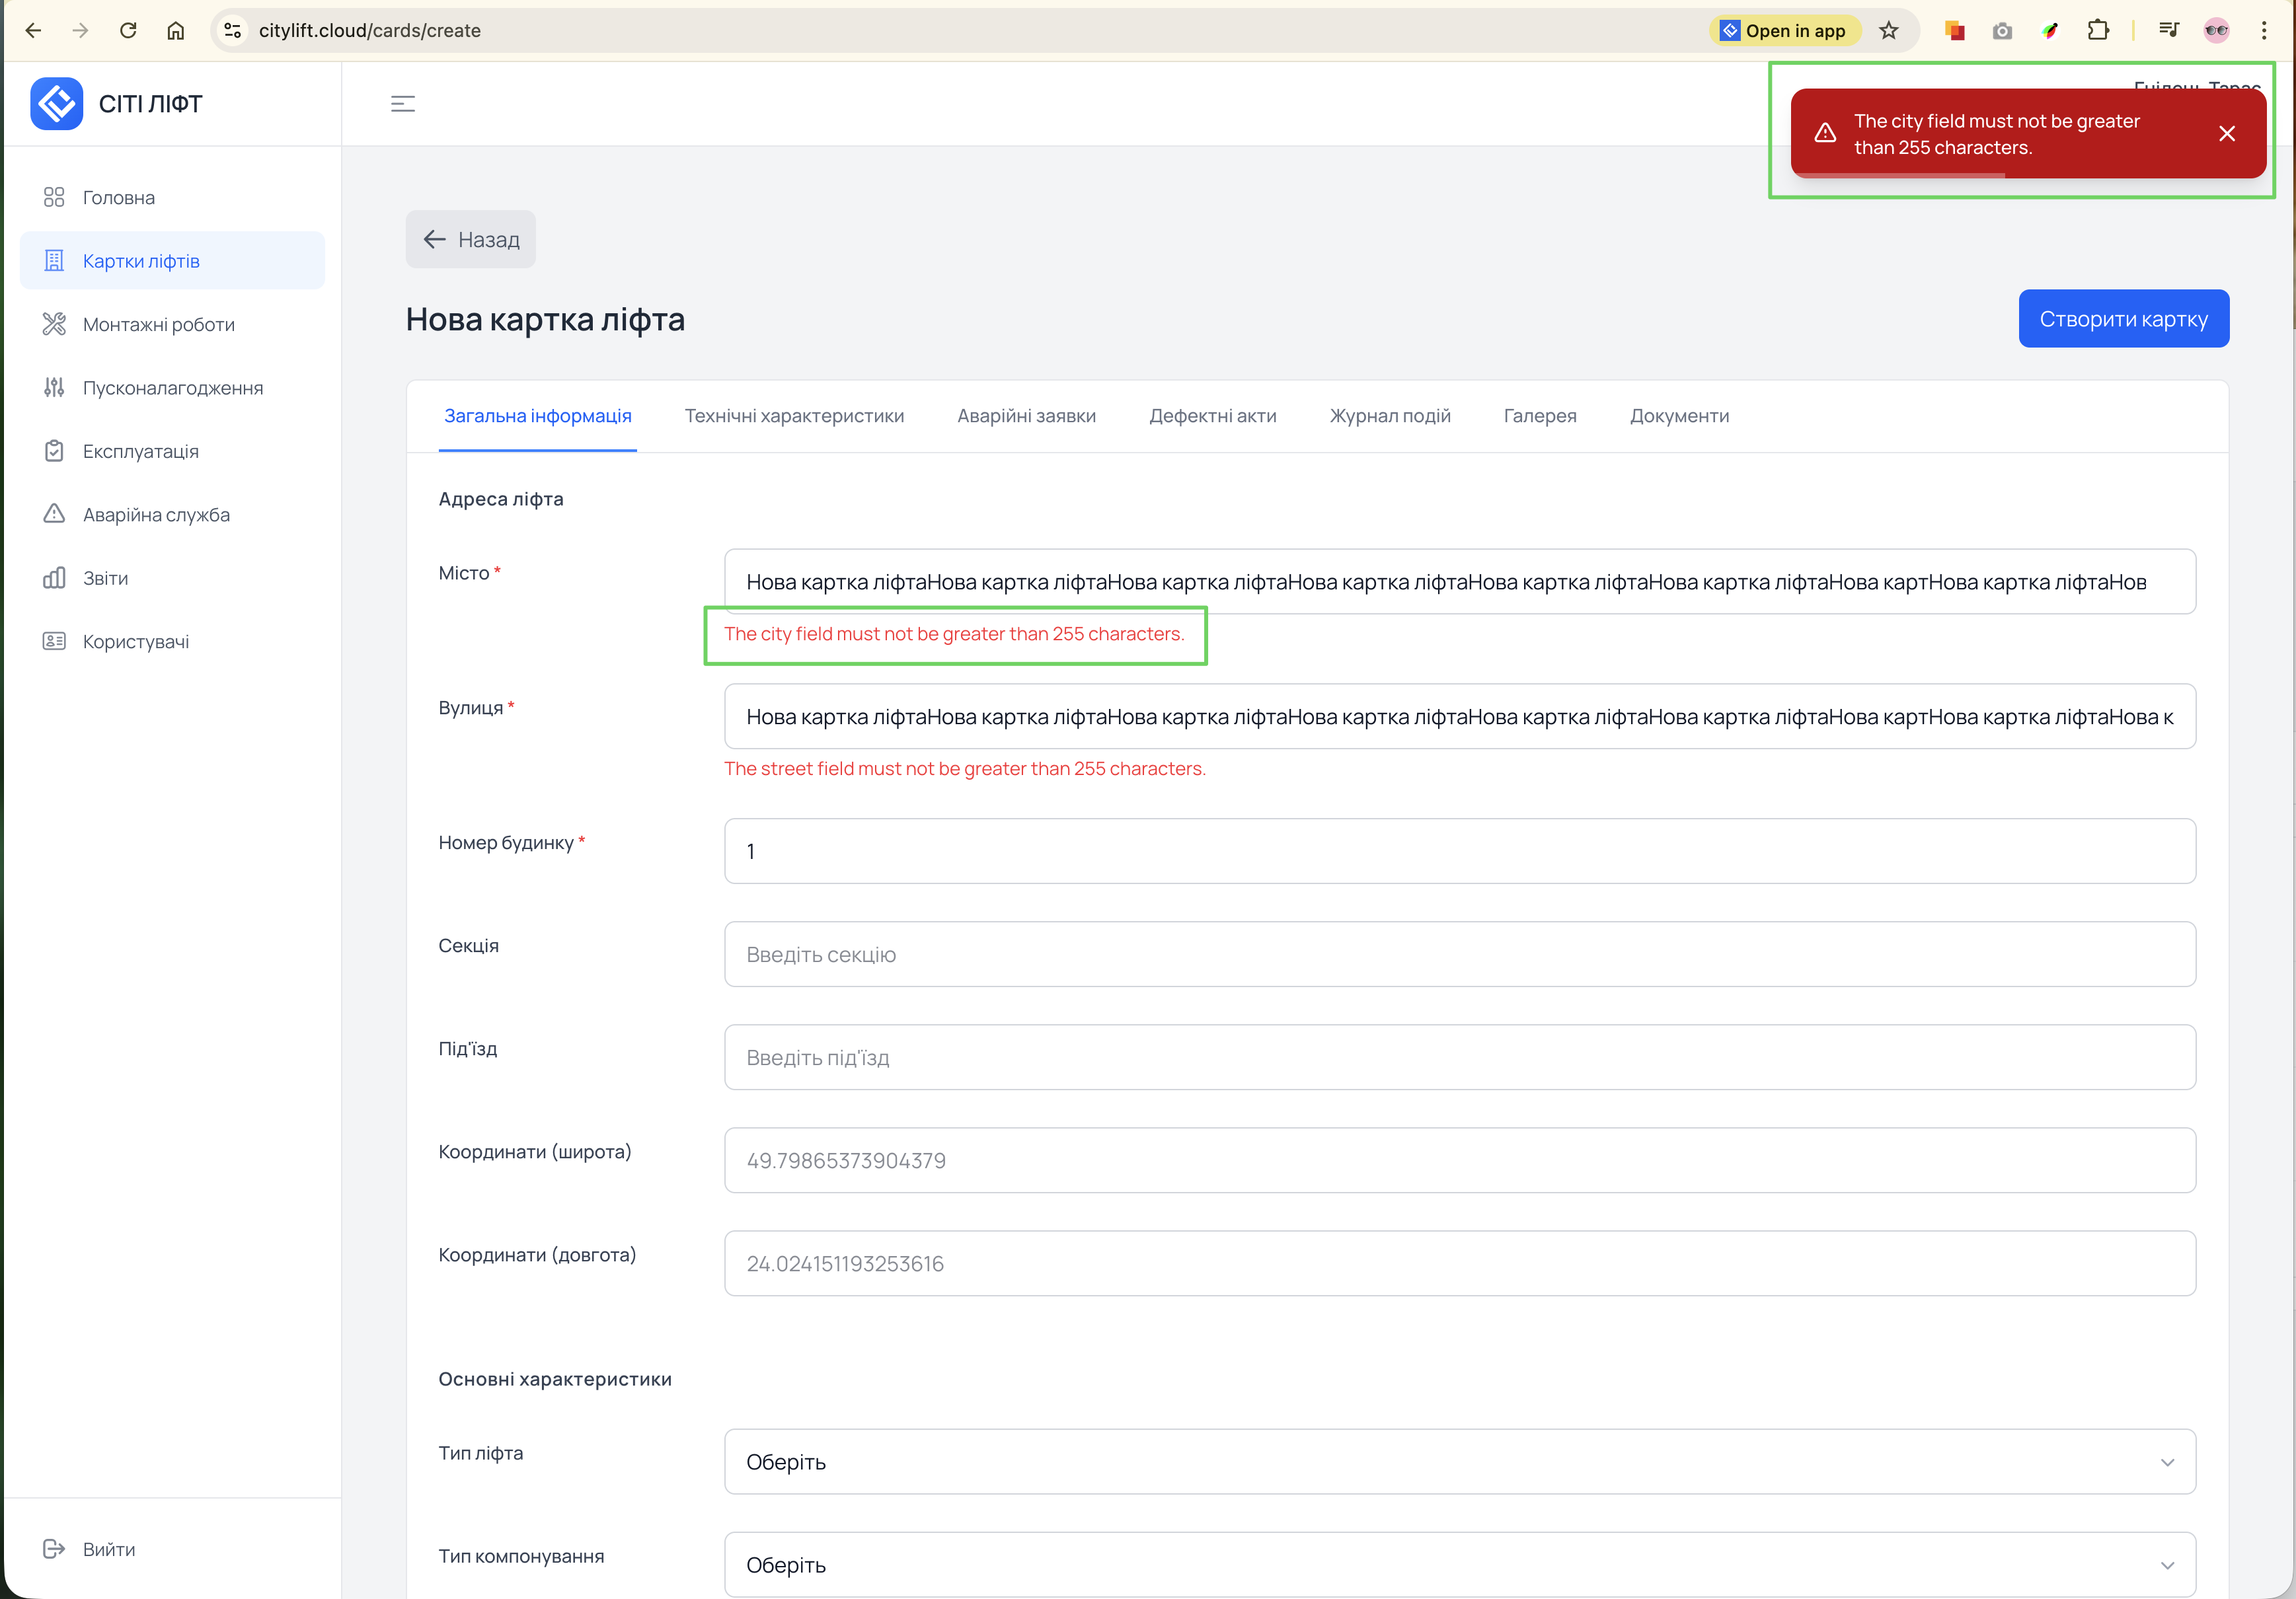Click the hamburger menu collapse icon

[402, 104]
